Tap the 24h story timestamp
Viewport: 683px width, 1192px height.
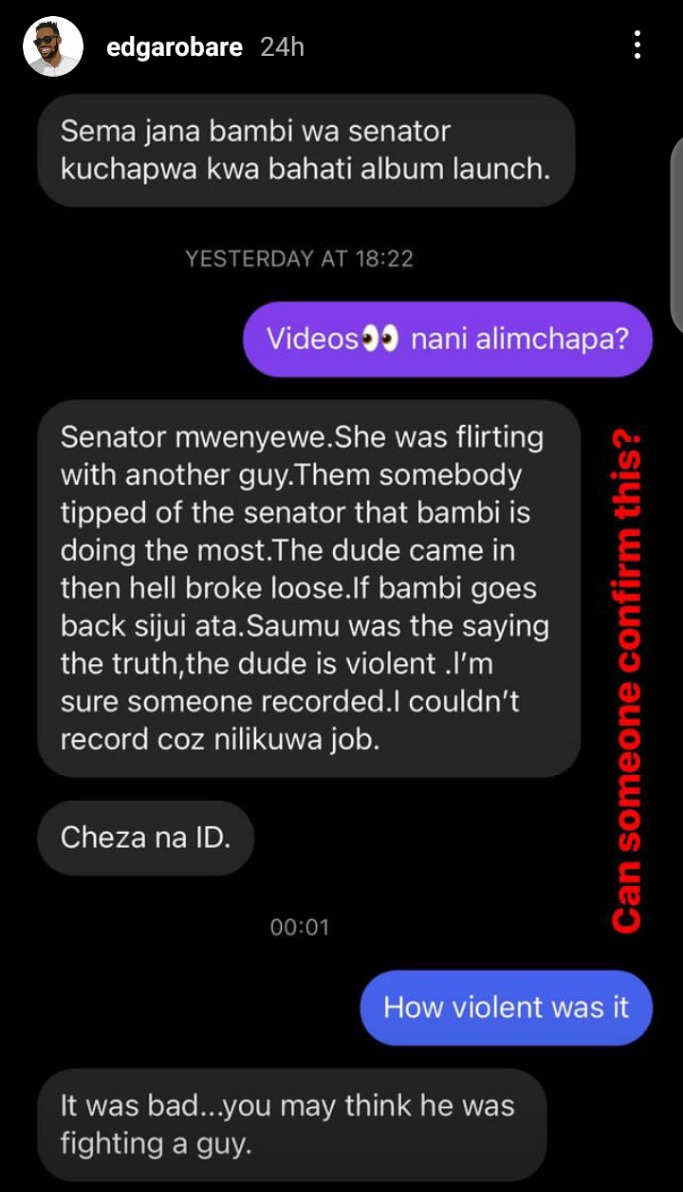[x=282, y=47]
